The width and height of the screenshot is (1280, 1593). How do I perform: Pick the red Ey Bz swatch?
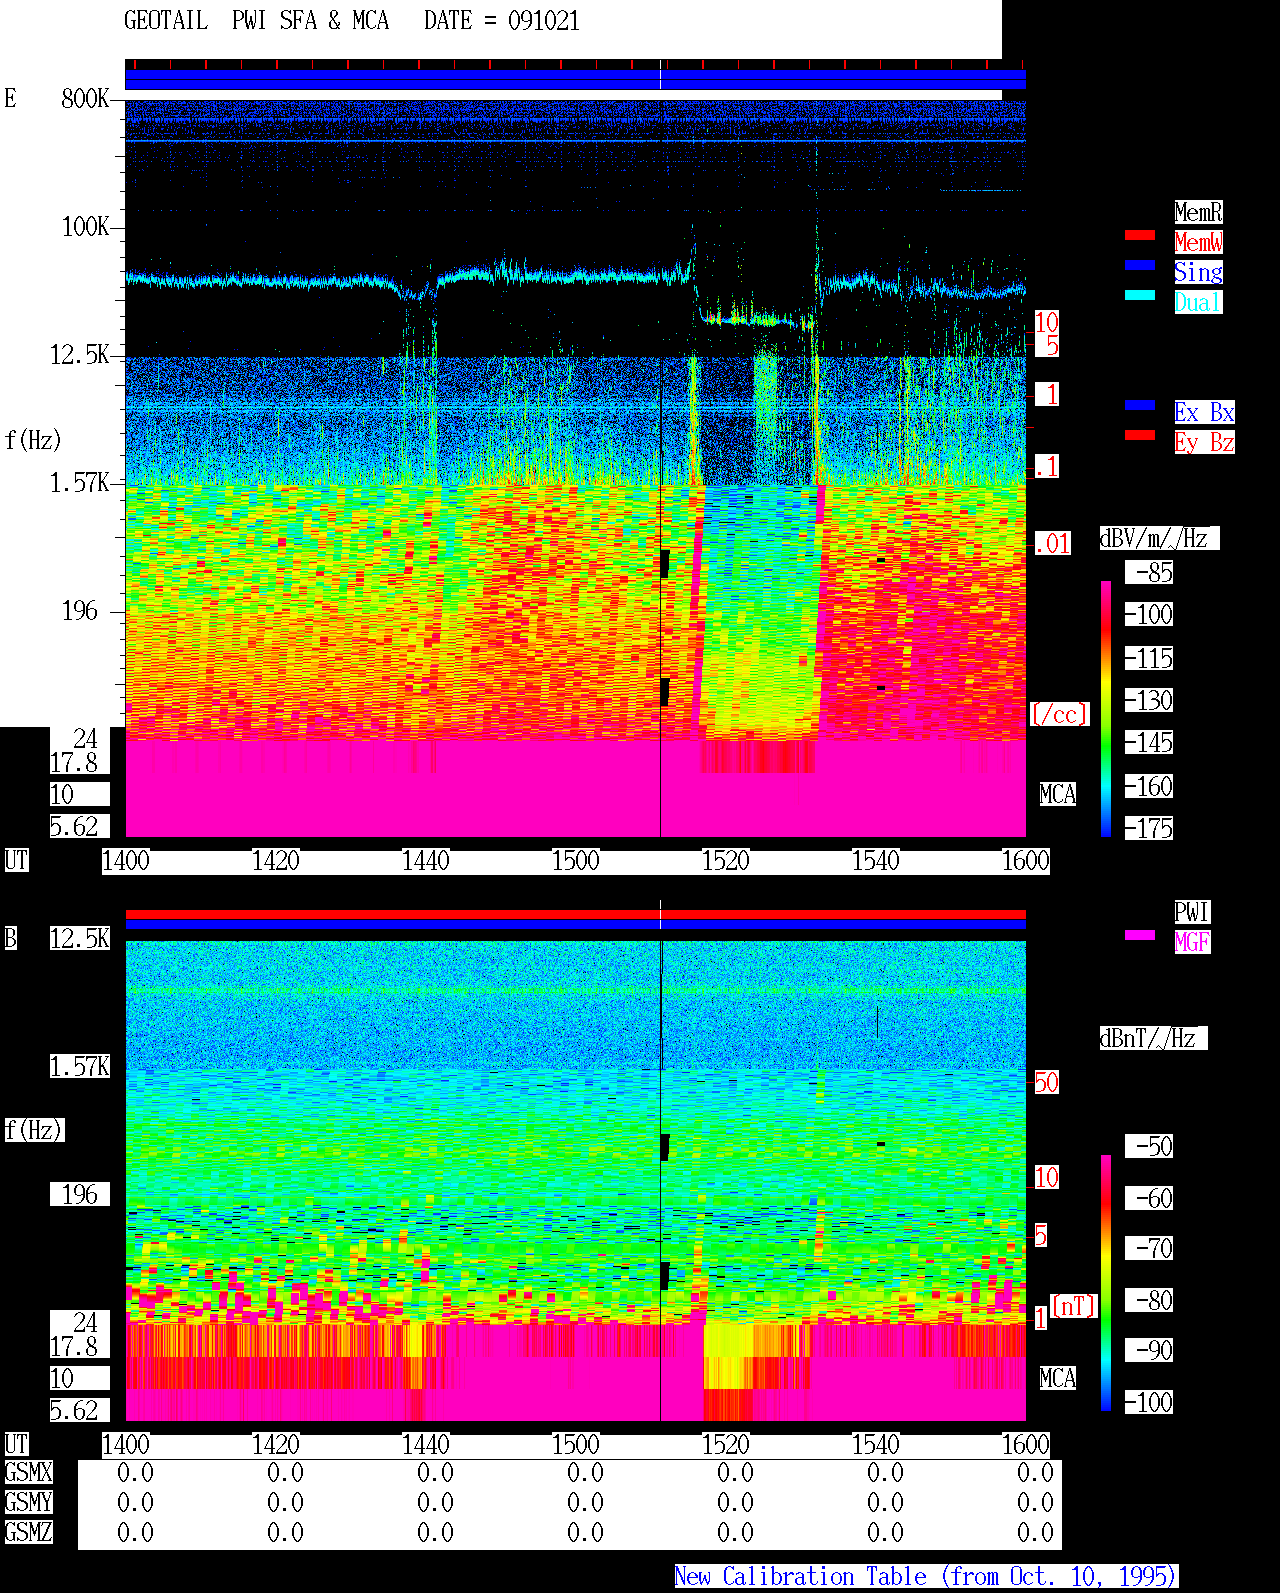(1140, 435)
